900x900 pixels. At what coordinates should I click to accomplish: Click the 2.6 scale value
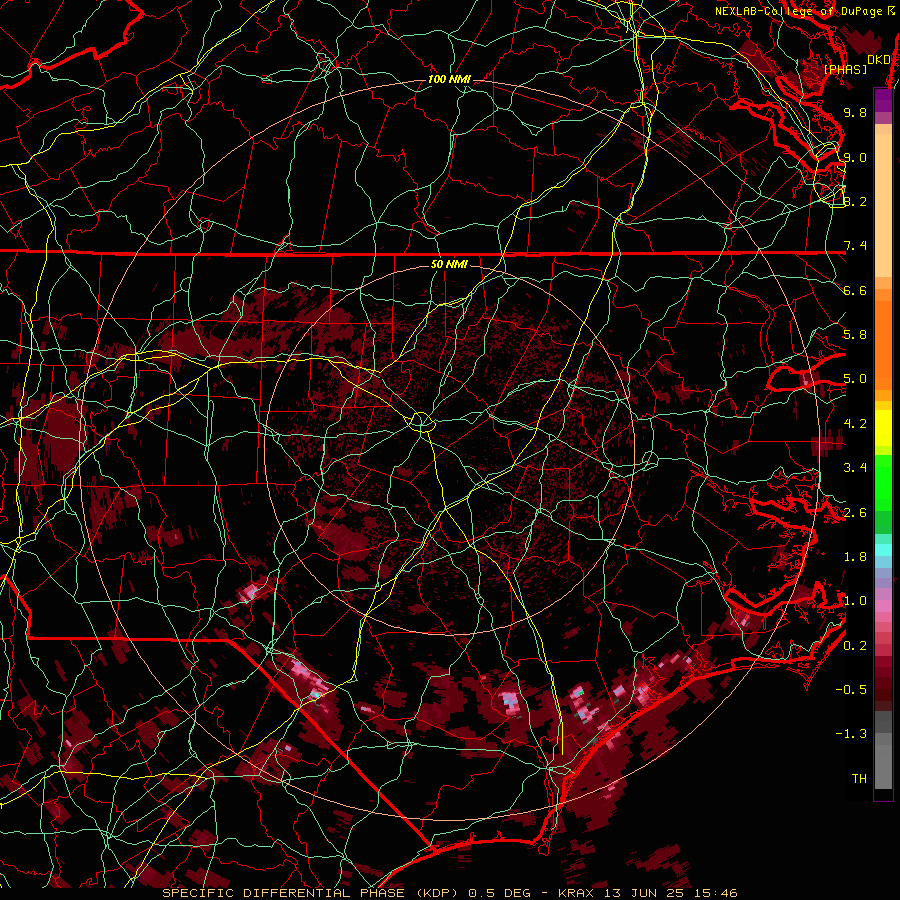pyautogui.click(x=855, y=513)
